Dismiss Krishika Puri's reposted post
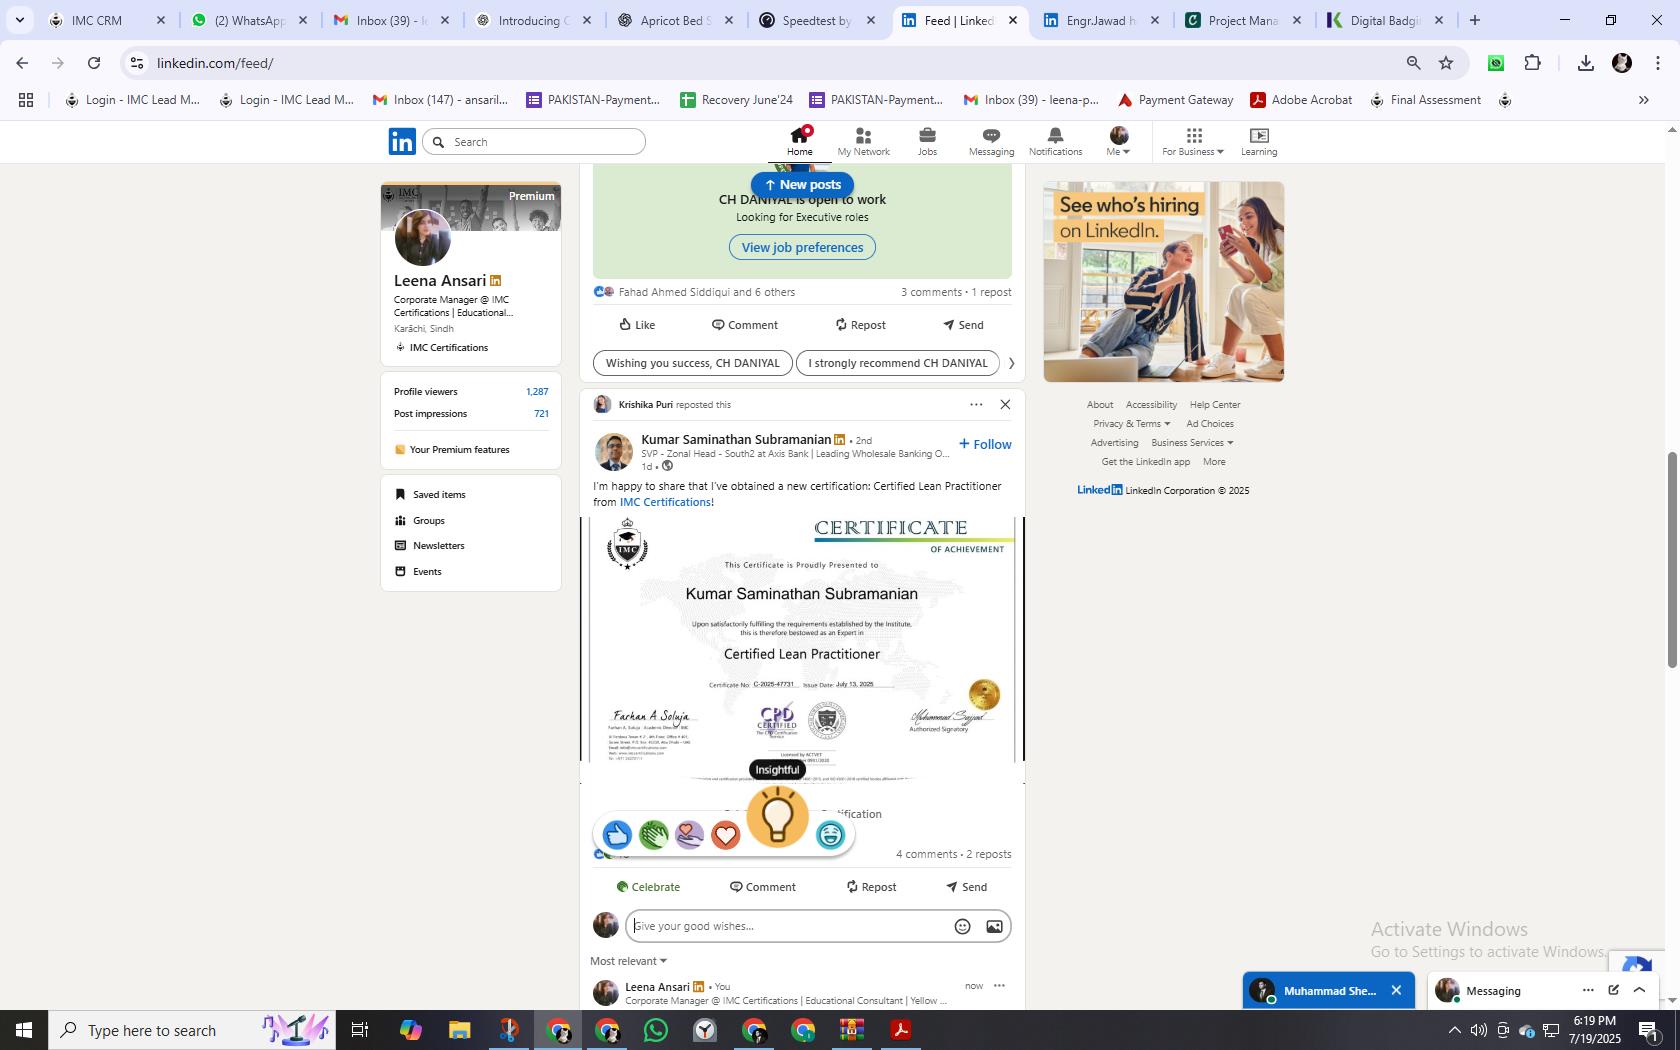 pyautogui.click(x=1005, y=404)
